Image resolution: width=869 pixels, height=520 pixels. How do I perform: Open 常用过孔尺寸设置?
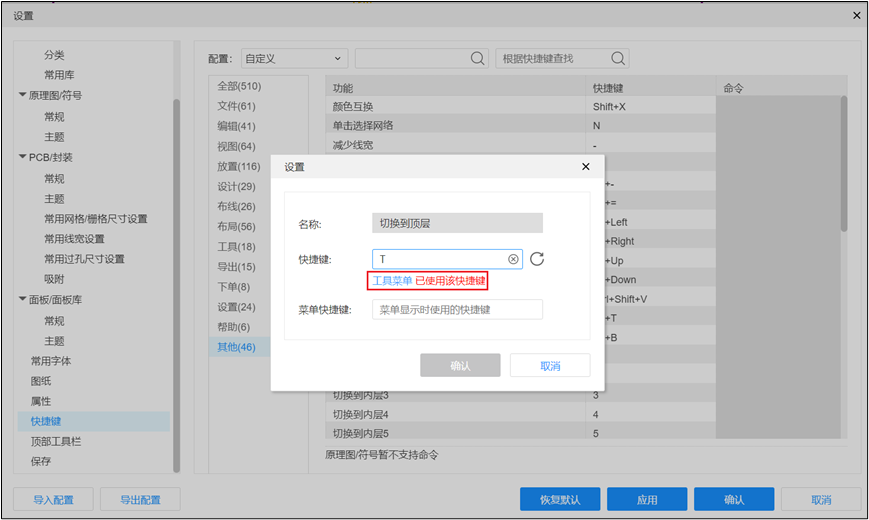84,259
